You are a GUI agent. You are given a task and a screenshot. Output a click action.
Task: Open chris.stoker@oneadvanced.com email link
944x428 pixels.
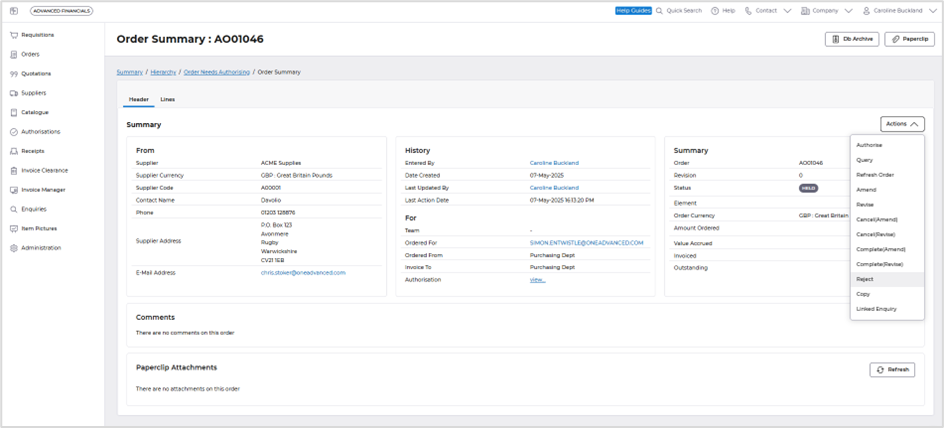click(x=303, y=273)
